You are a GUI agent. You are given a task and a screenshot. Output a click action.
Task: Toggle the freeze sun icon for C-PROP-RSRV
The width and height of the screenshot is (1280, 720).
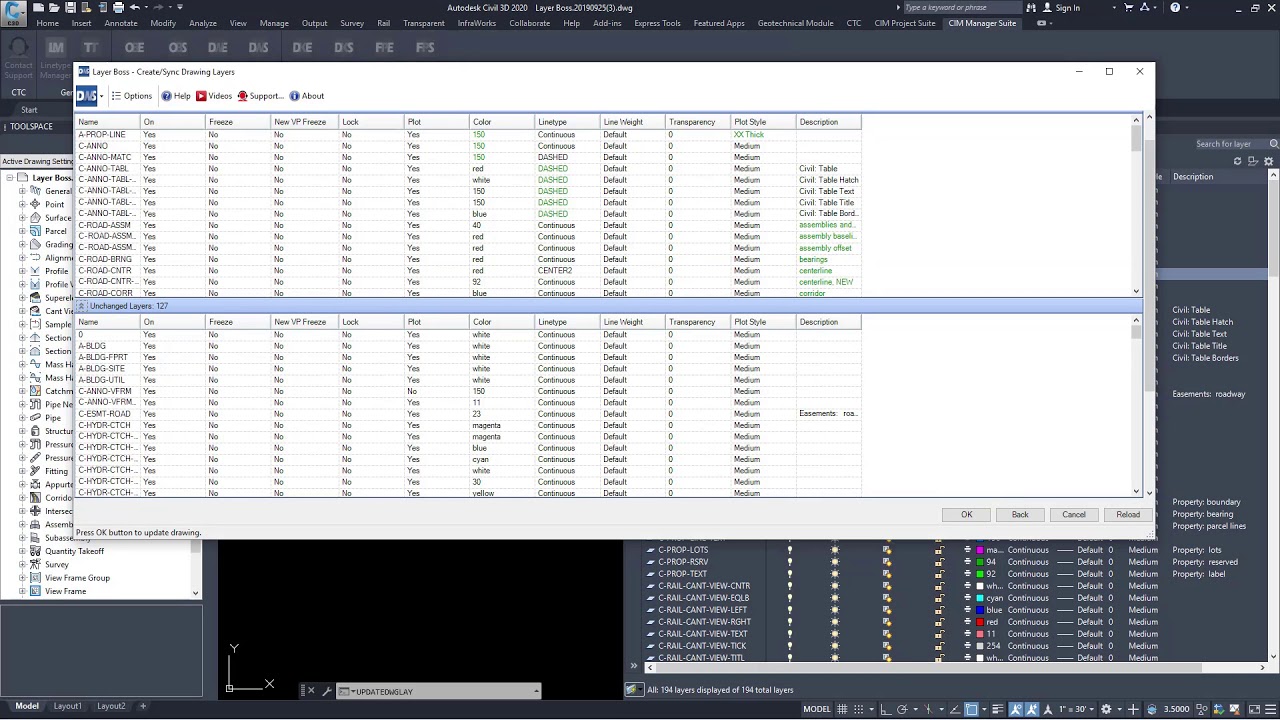click(835, 562)
